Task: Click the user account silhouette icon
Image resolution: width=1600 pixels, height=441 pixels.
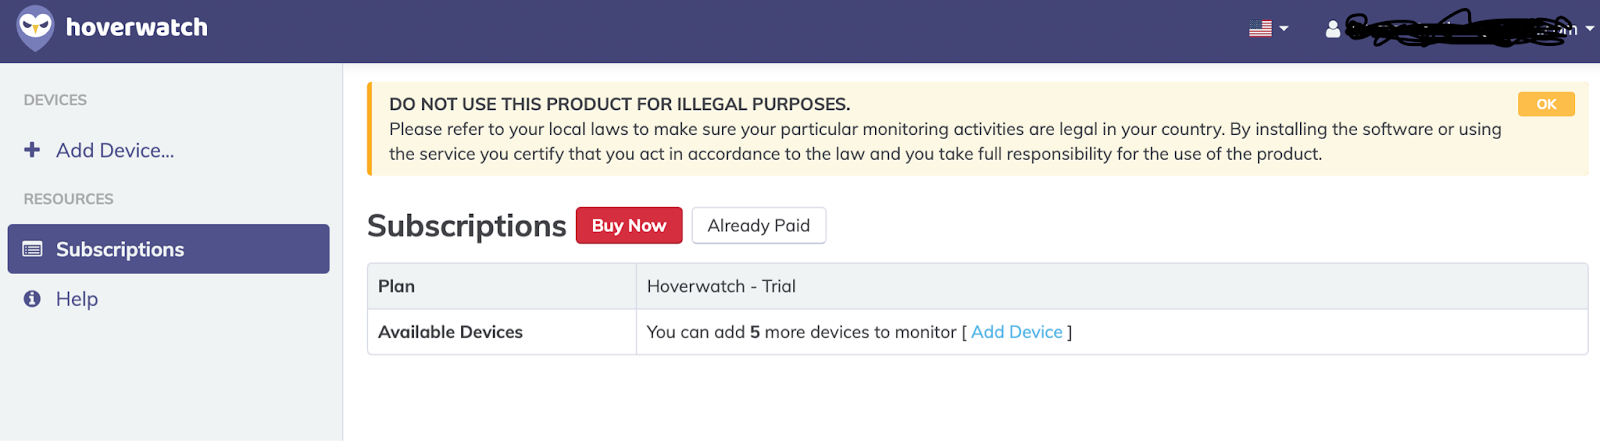Action: tap(1332, 29)
